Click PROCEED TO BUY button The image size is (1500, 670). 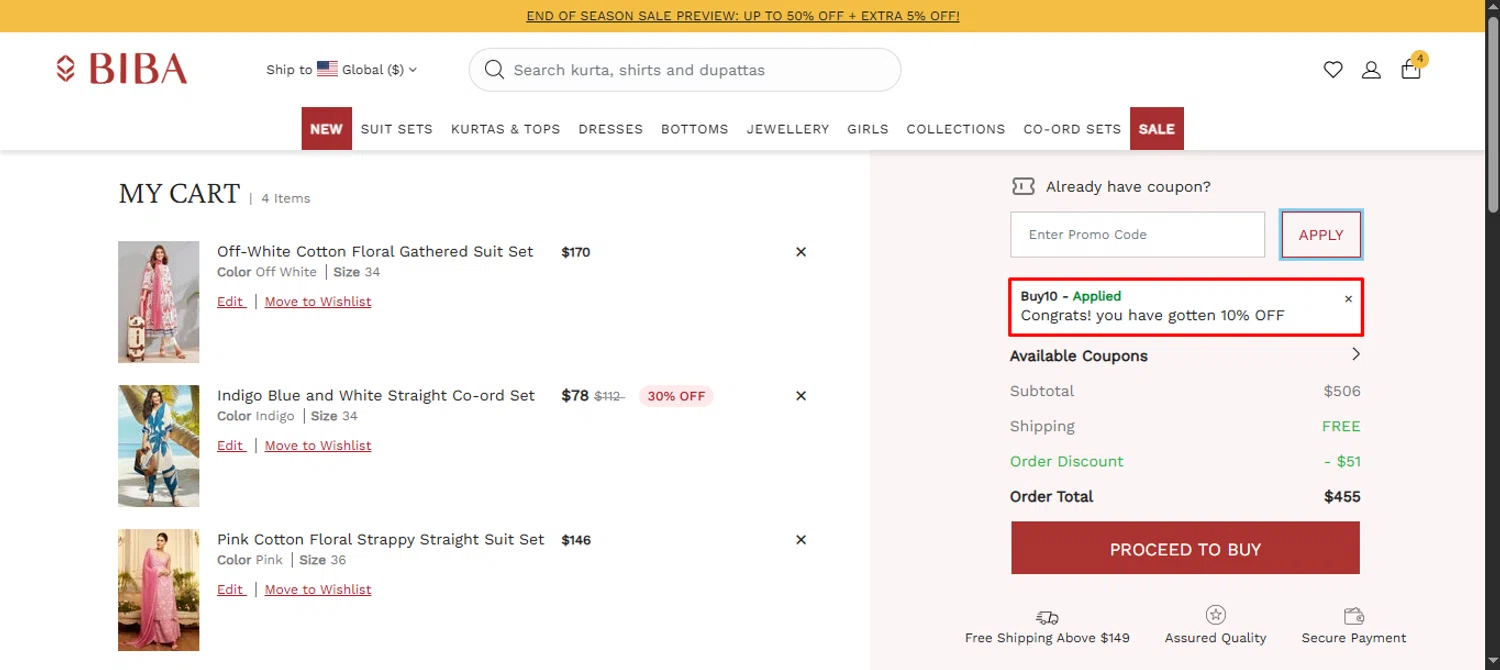(1185, 549)
